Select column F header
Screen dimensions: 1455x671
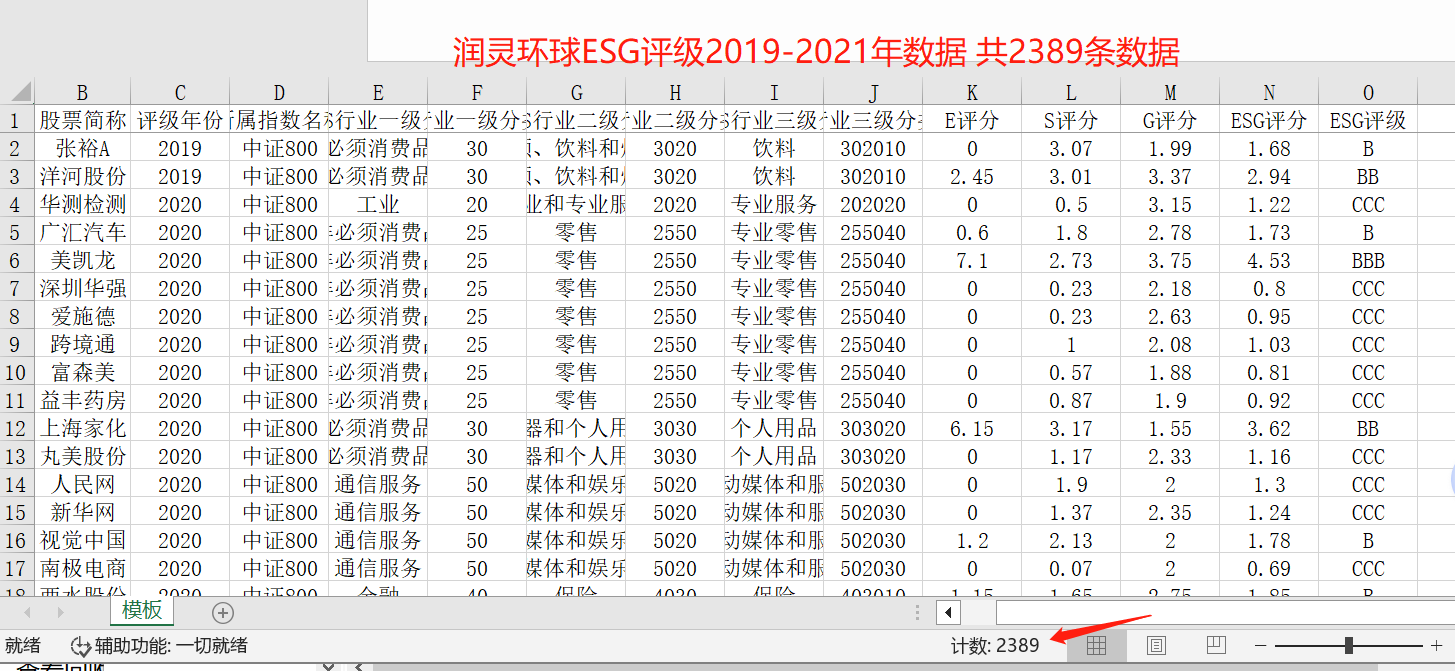477,93
